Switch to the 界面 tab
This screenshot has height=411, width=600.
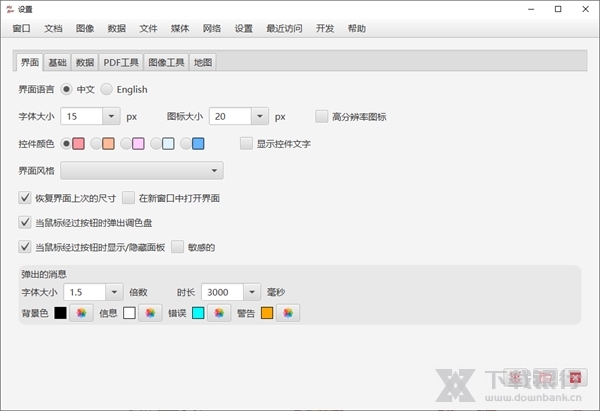point(30,62)
